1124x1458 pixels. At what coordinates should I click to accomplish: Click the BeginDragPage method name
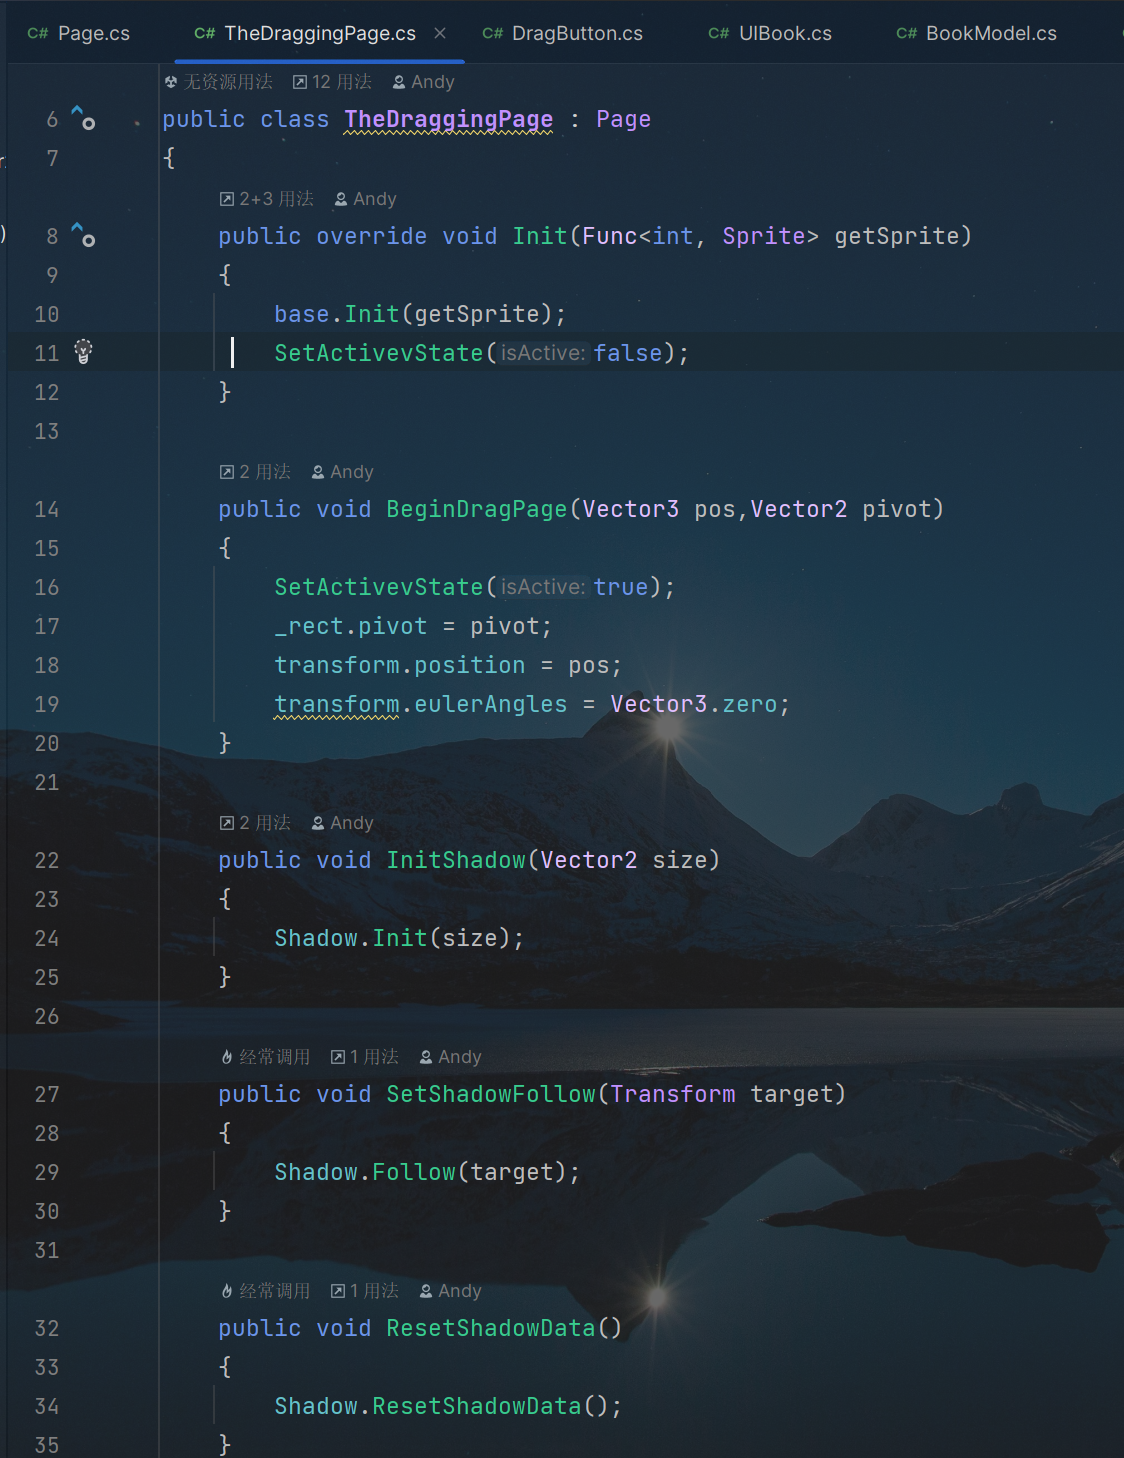tap(477, 509)
